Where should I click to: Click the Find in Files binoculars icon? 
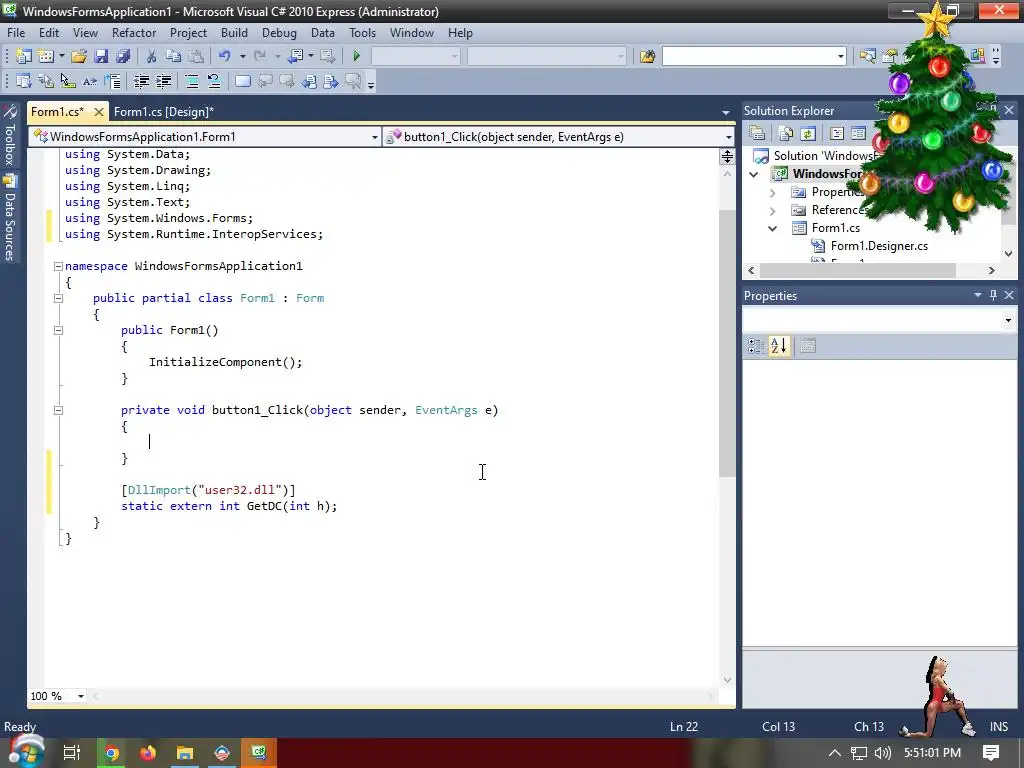tap(647, 56)
